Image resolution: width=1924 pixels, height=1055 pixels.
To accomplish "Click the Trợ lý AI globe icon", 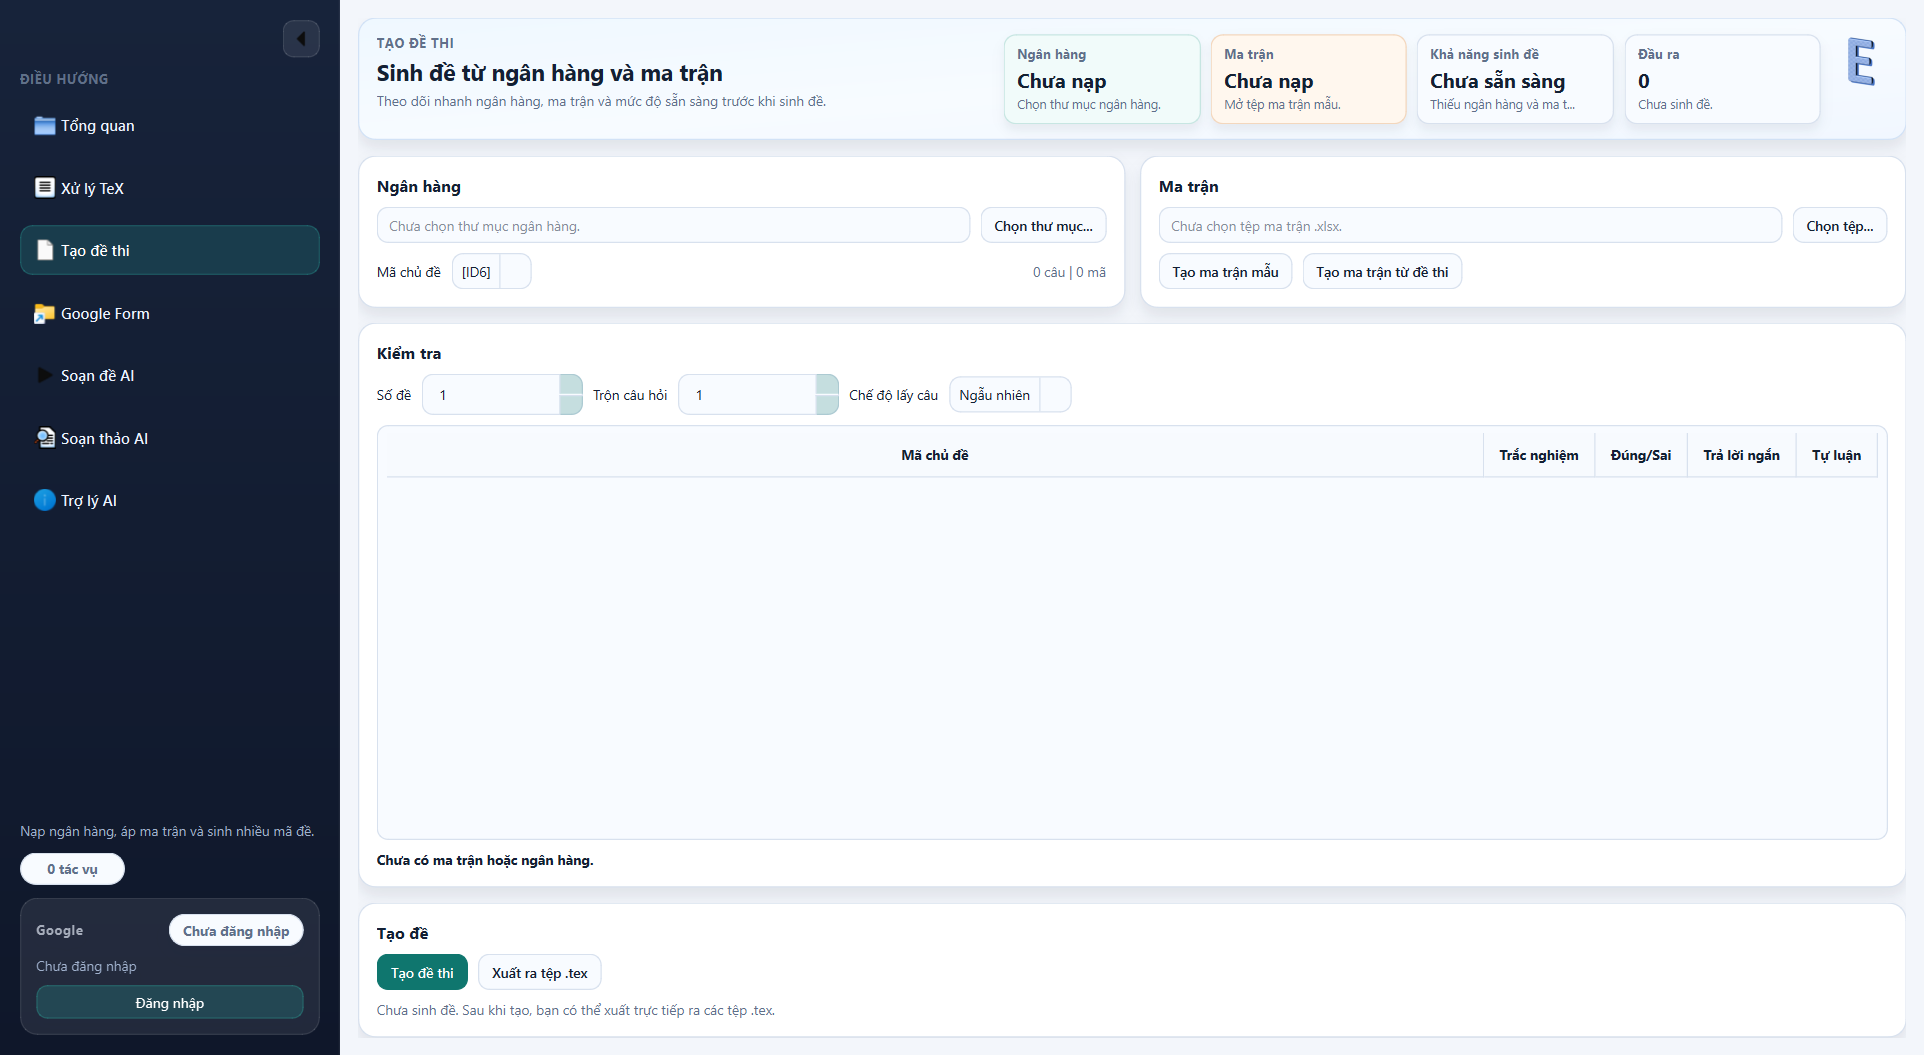I will pyautogui.click(x=44, y=501).
